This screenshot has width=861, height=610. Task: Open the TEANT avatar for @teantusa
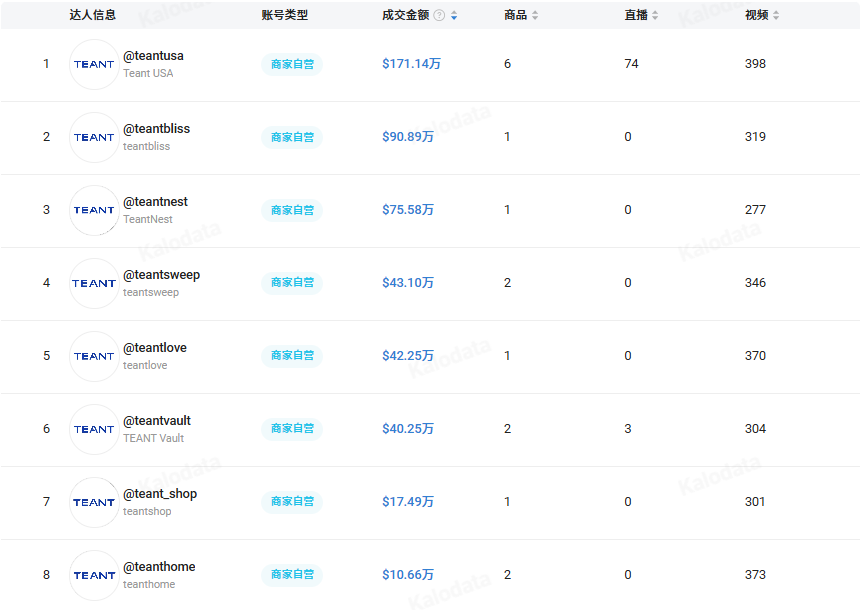coord(93,64)
